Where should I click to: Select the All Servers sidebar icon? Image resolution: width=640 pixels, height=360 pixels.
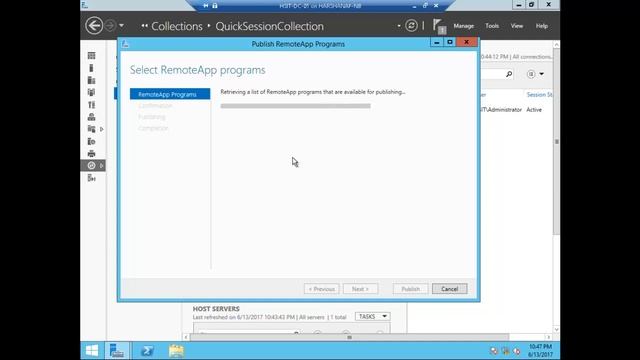coord(91,80)
